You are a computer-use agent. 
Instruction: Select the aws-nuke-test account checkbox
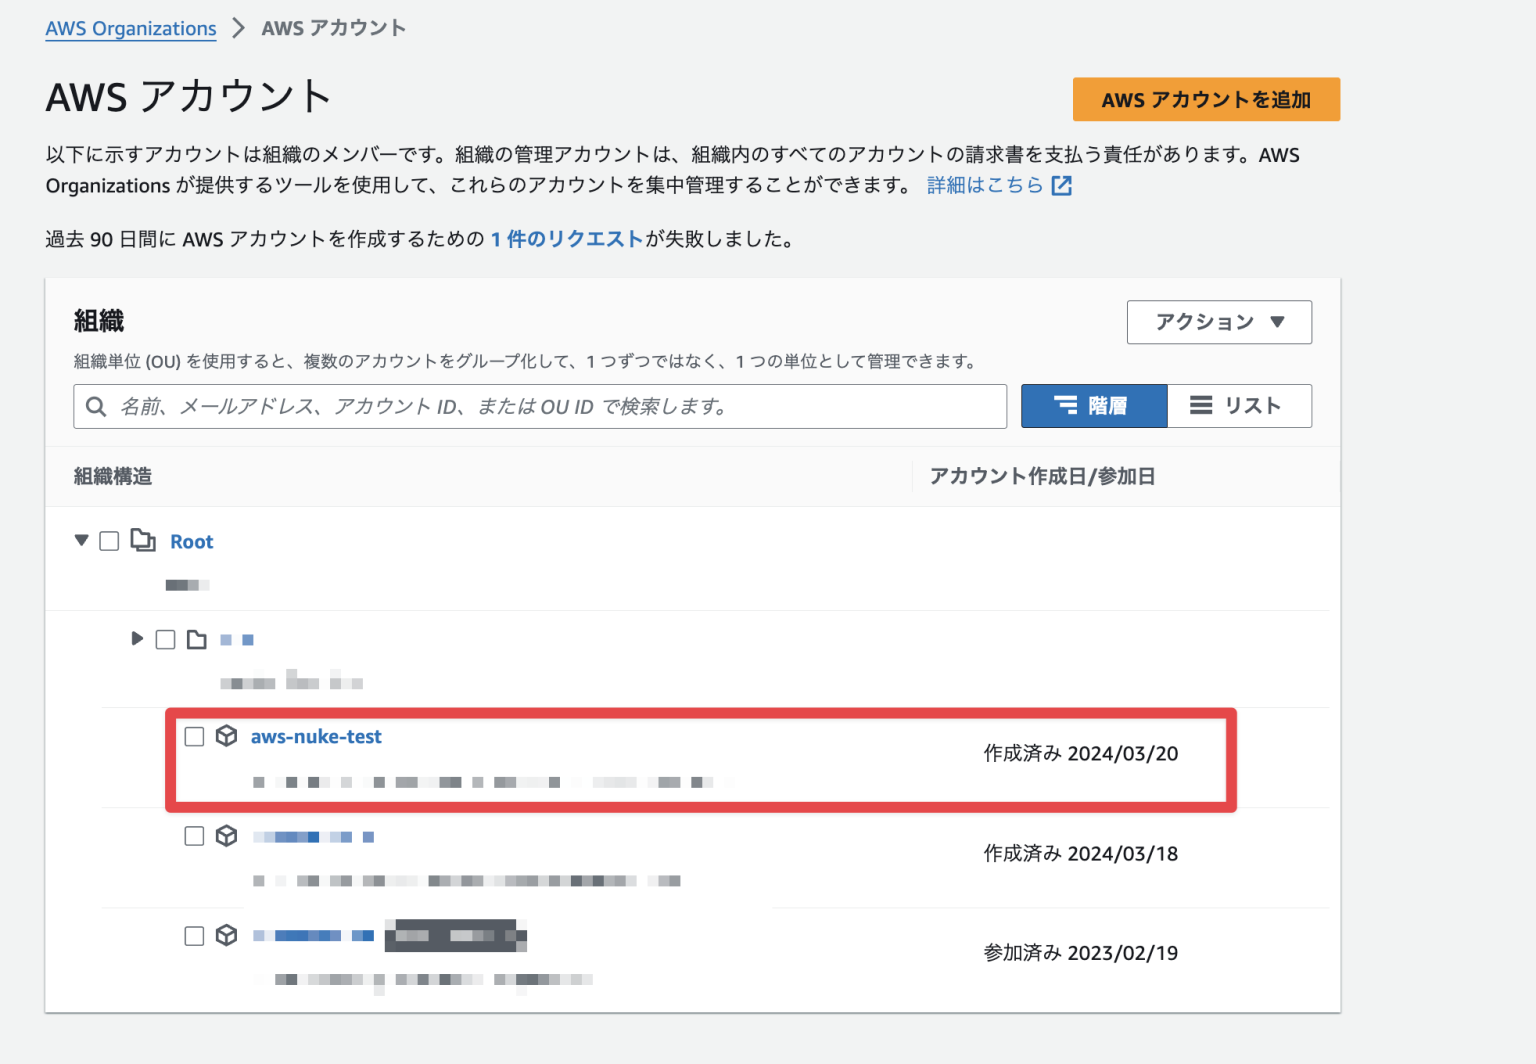[194, 736]
